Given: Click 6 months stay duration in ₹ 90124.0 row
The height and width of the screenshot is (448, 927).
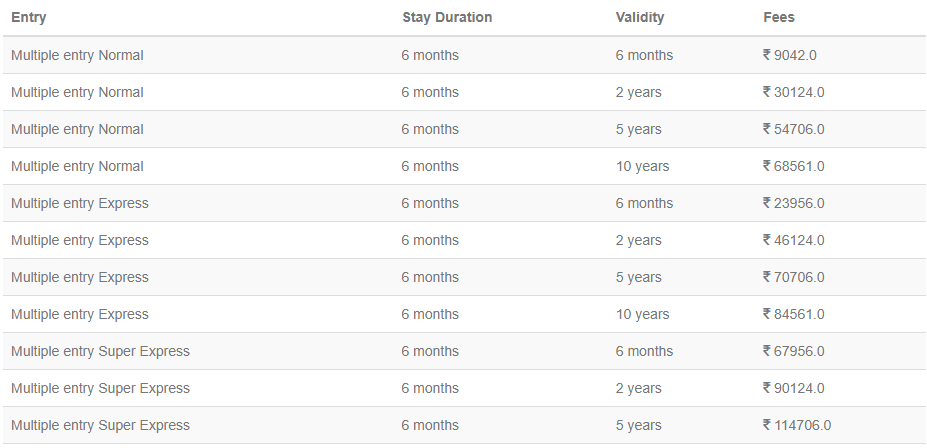Looking at the screenshot, I should 430,389.
